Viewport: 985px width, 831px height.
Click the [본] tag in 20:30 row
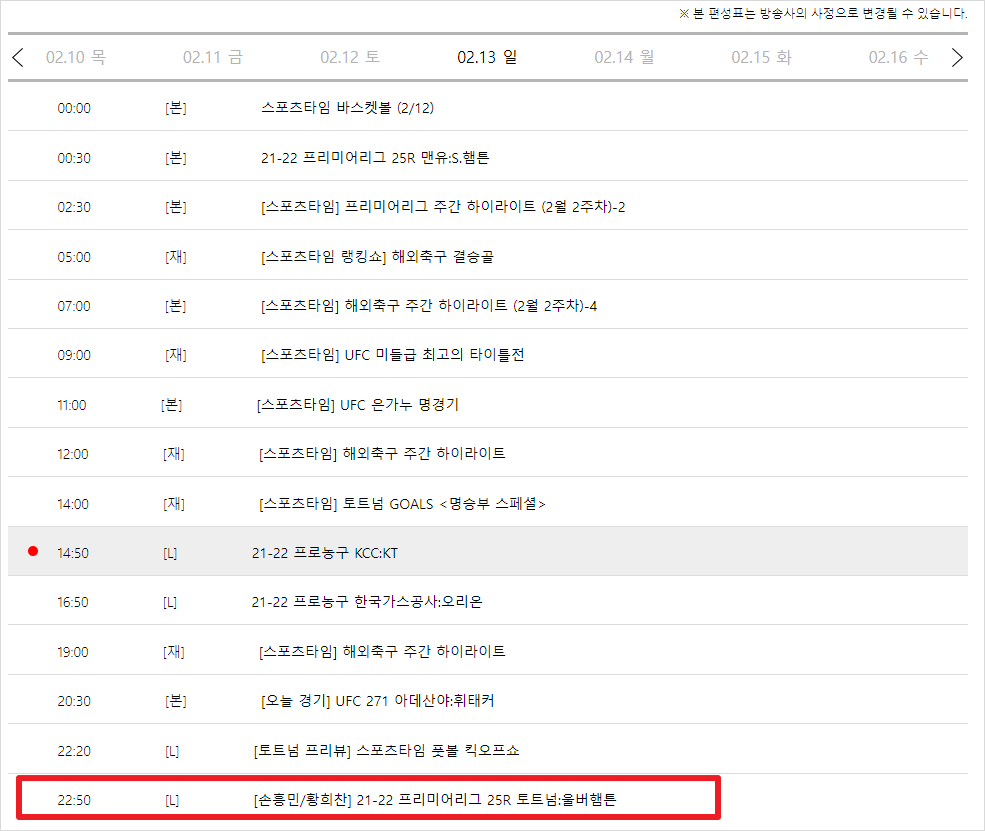click(176, 700)
